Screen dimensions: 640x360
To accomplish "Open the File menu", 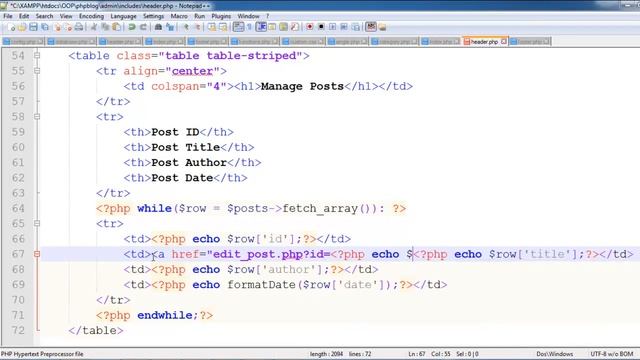I will point(8,16).
